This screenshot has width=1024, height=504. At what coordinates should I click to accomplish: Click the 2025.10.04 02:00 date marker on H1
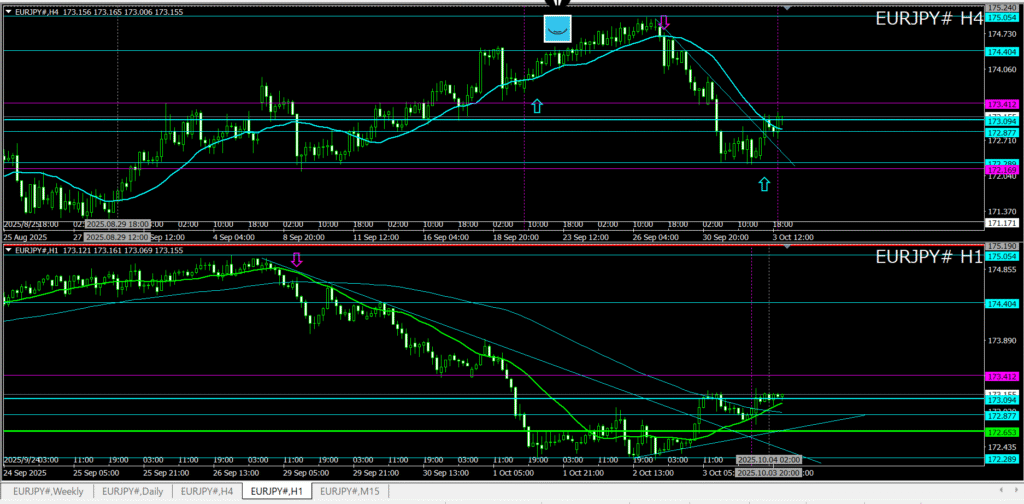click(x=767, y=459)
